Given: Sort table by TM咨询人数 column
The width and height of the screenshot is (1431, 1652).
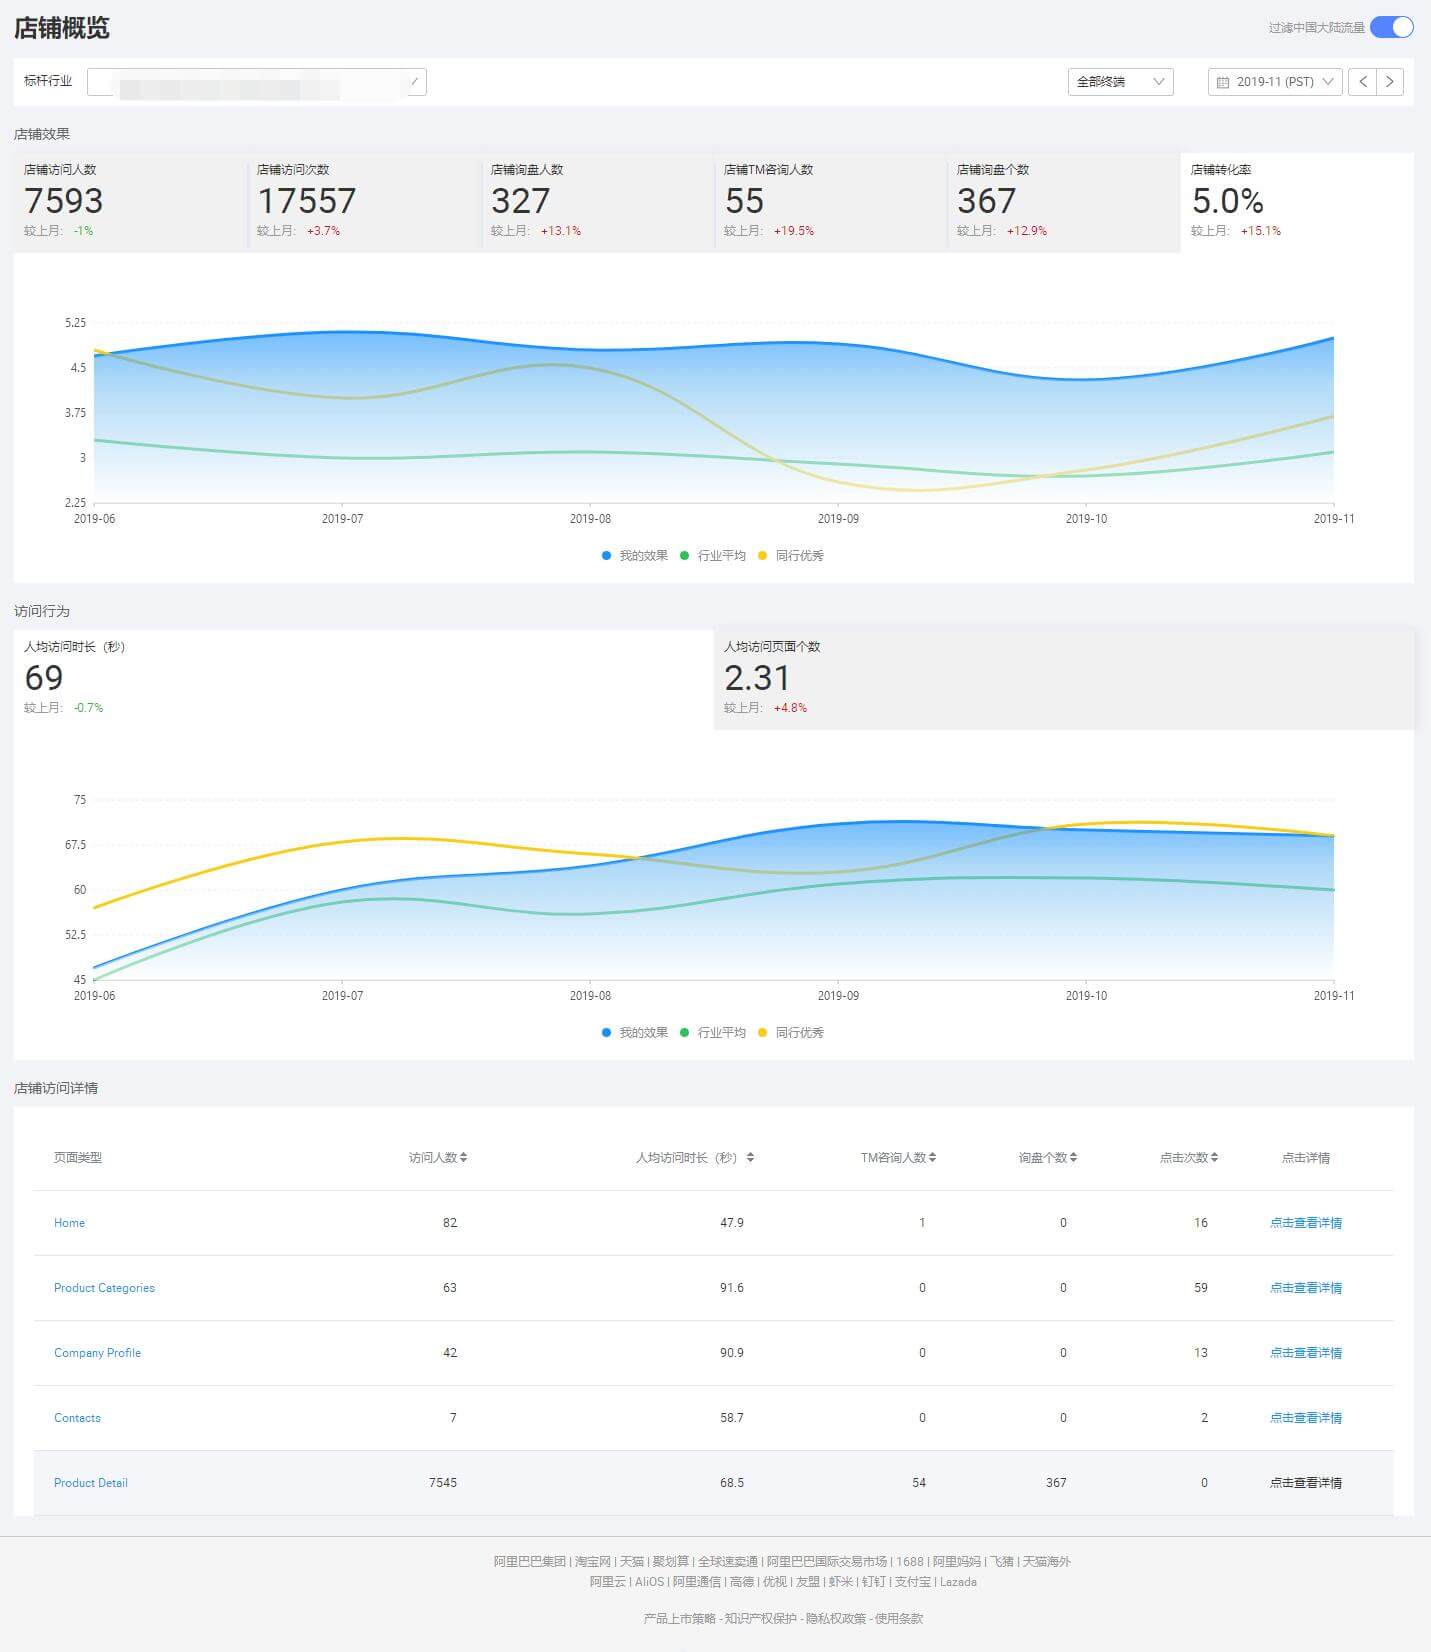Looking at the screenshot, I should point(898,1158).
